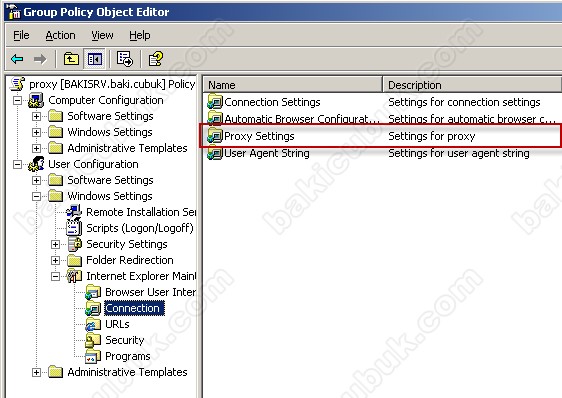The height and width of the screenshot is (398, 562).
Task: Expand Security Settings under User Configuration
Action: (55, 245)
